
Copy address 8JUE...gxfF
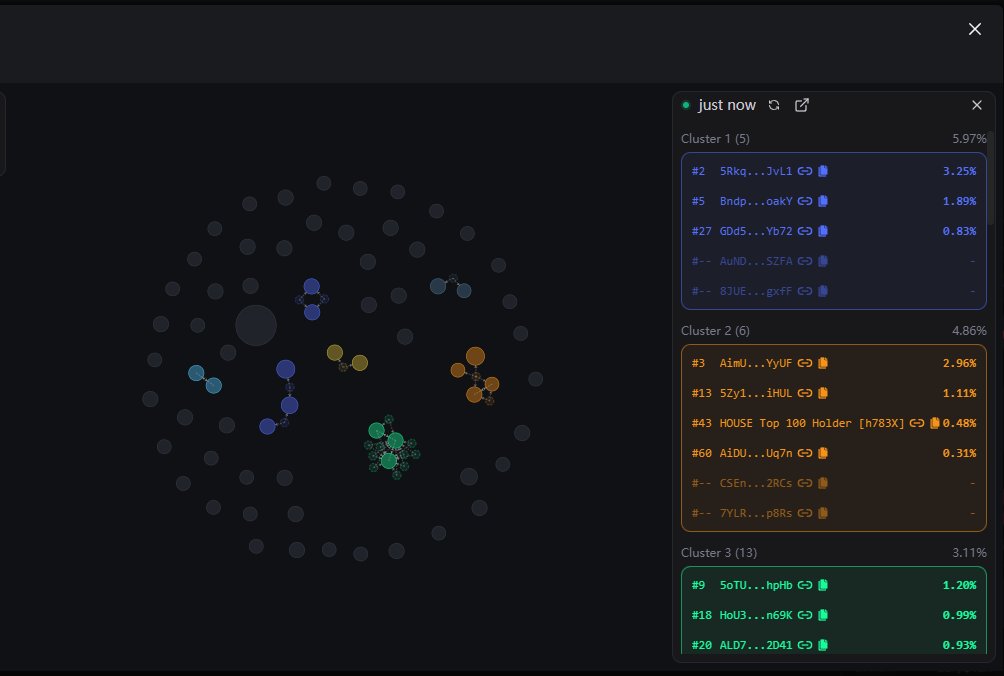tap(823, 291)
